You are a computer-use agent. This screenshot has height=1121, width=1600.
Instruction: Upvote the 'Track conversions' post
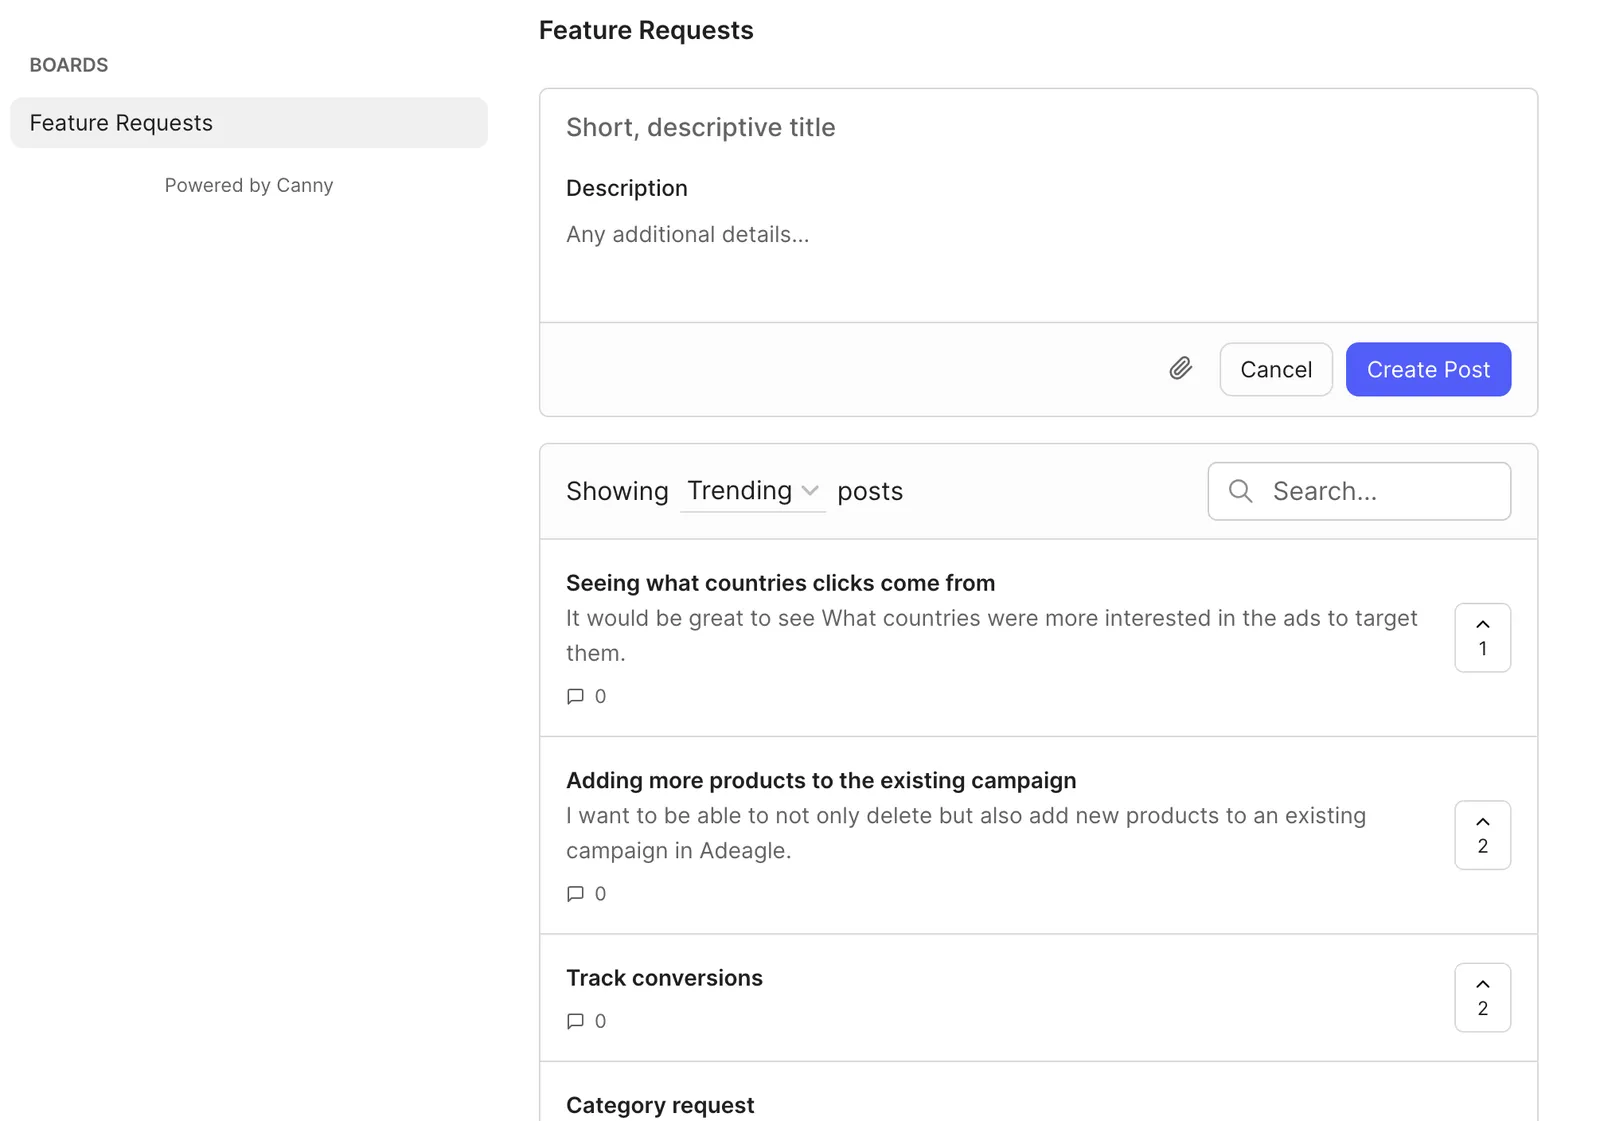click(x=1483, y=998)
